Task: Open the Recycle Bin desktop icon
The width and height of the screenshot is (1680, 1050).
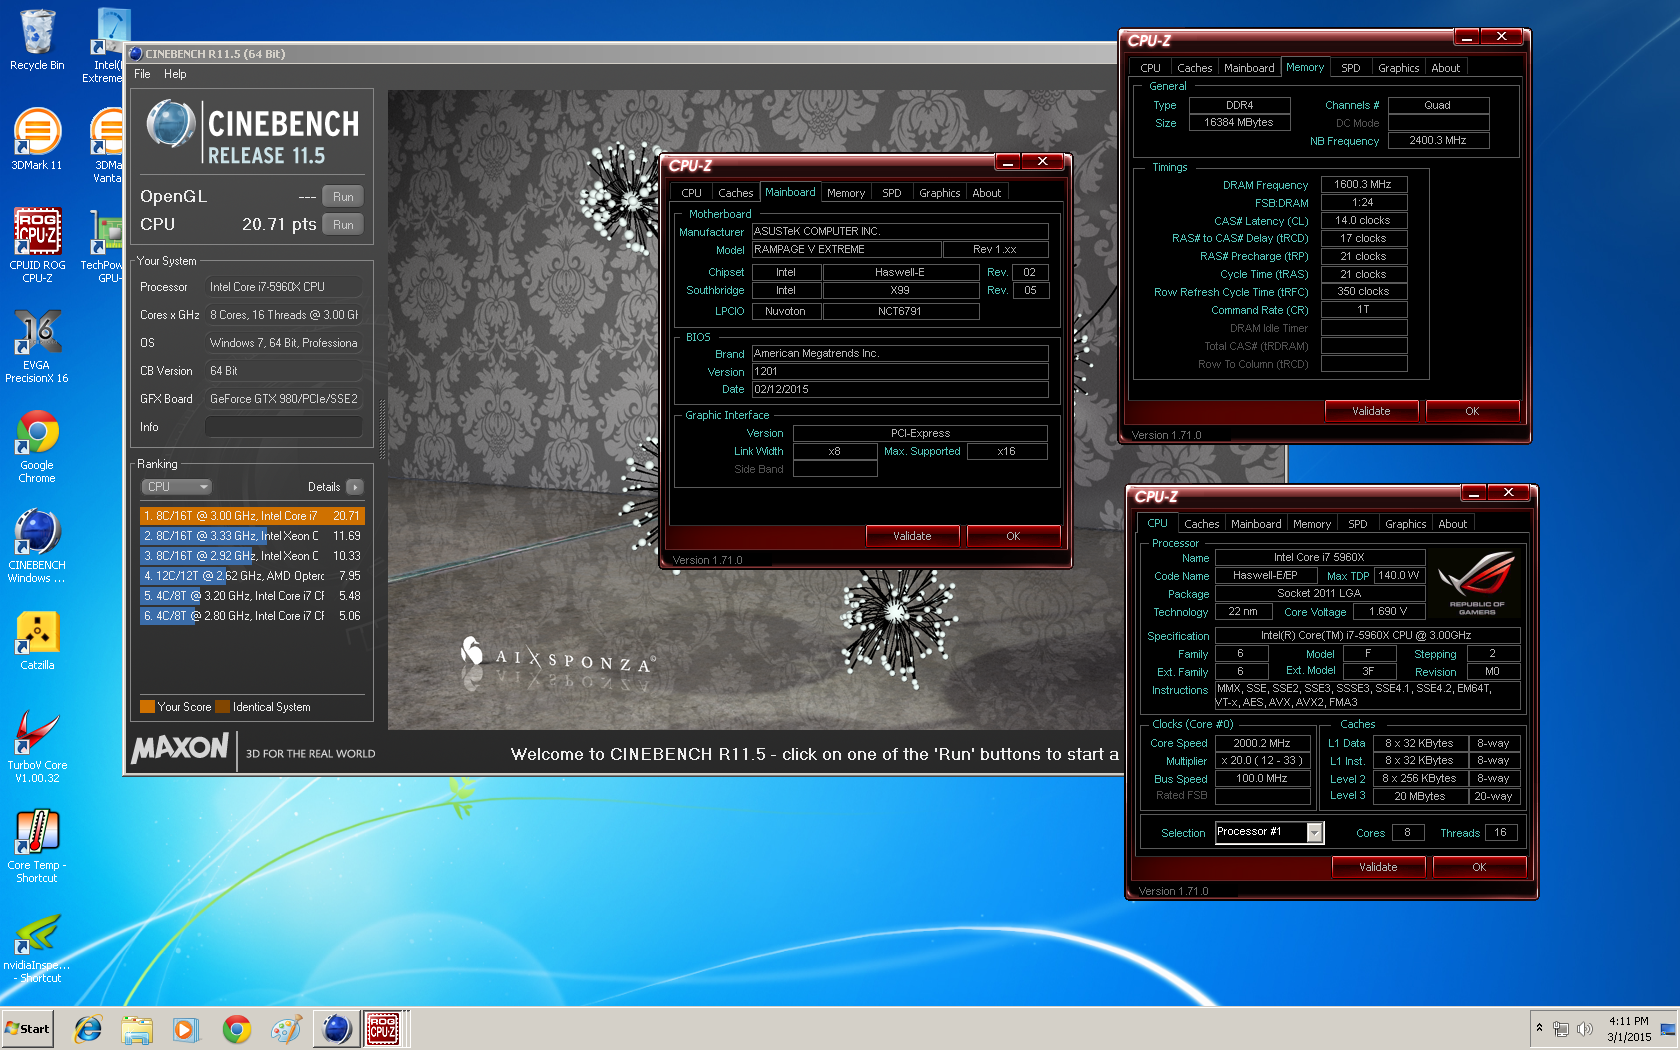Action: 37,40
